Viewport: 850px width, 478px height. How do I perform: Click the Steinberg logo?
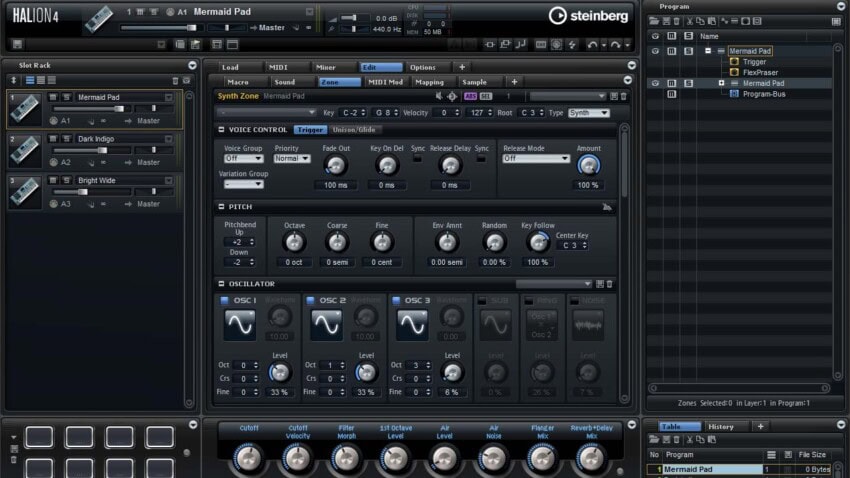(x=590, y=15)
